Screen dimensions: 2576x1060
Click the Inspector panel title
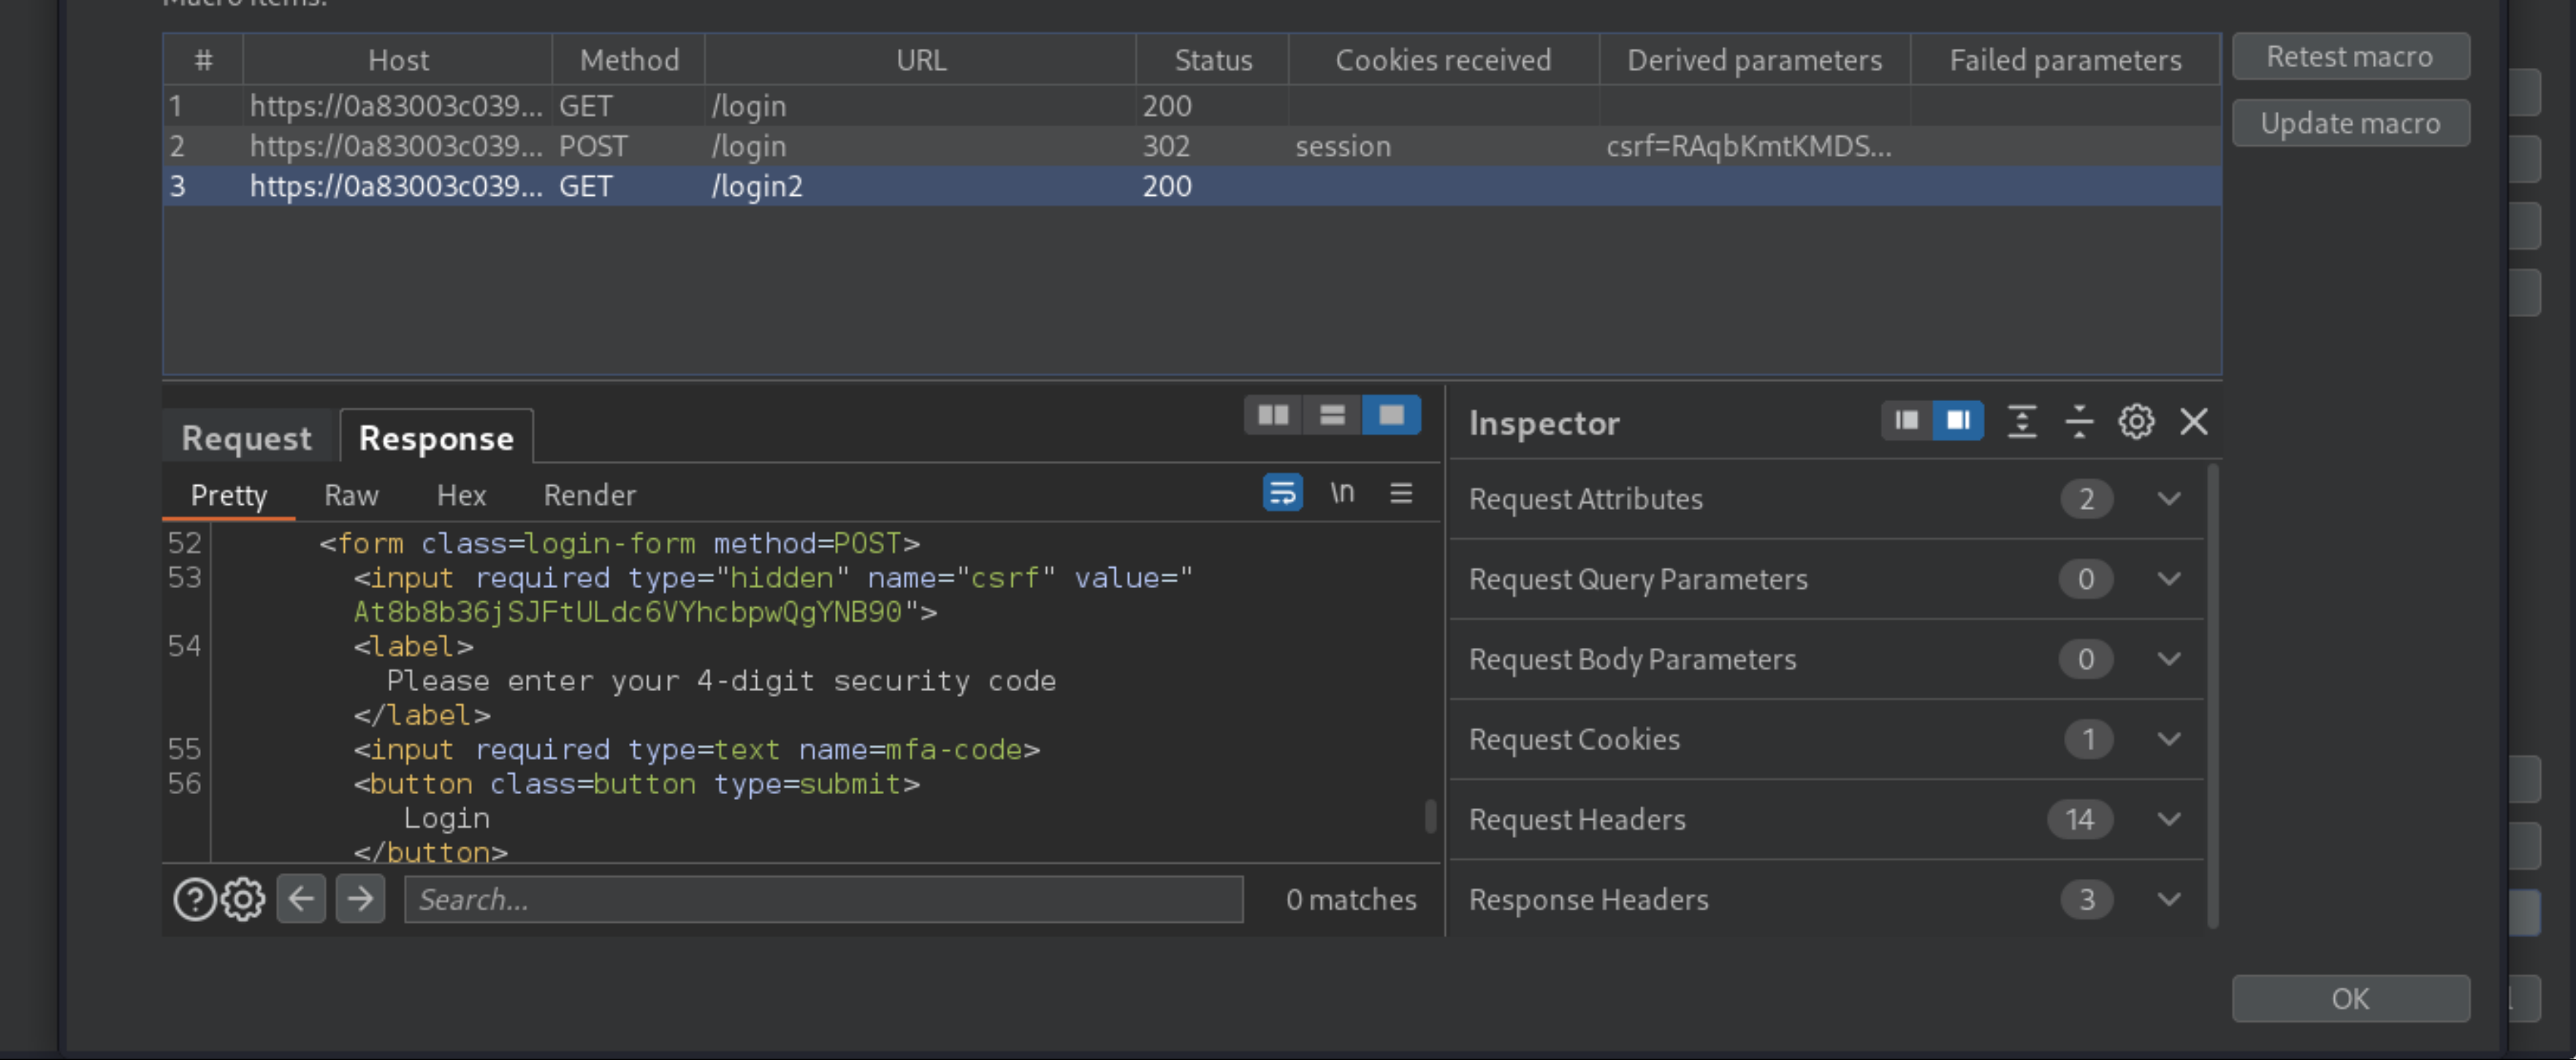pos(1544,422)
